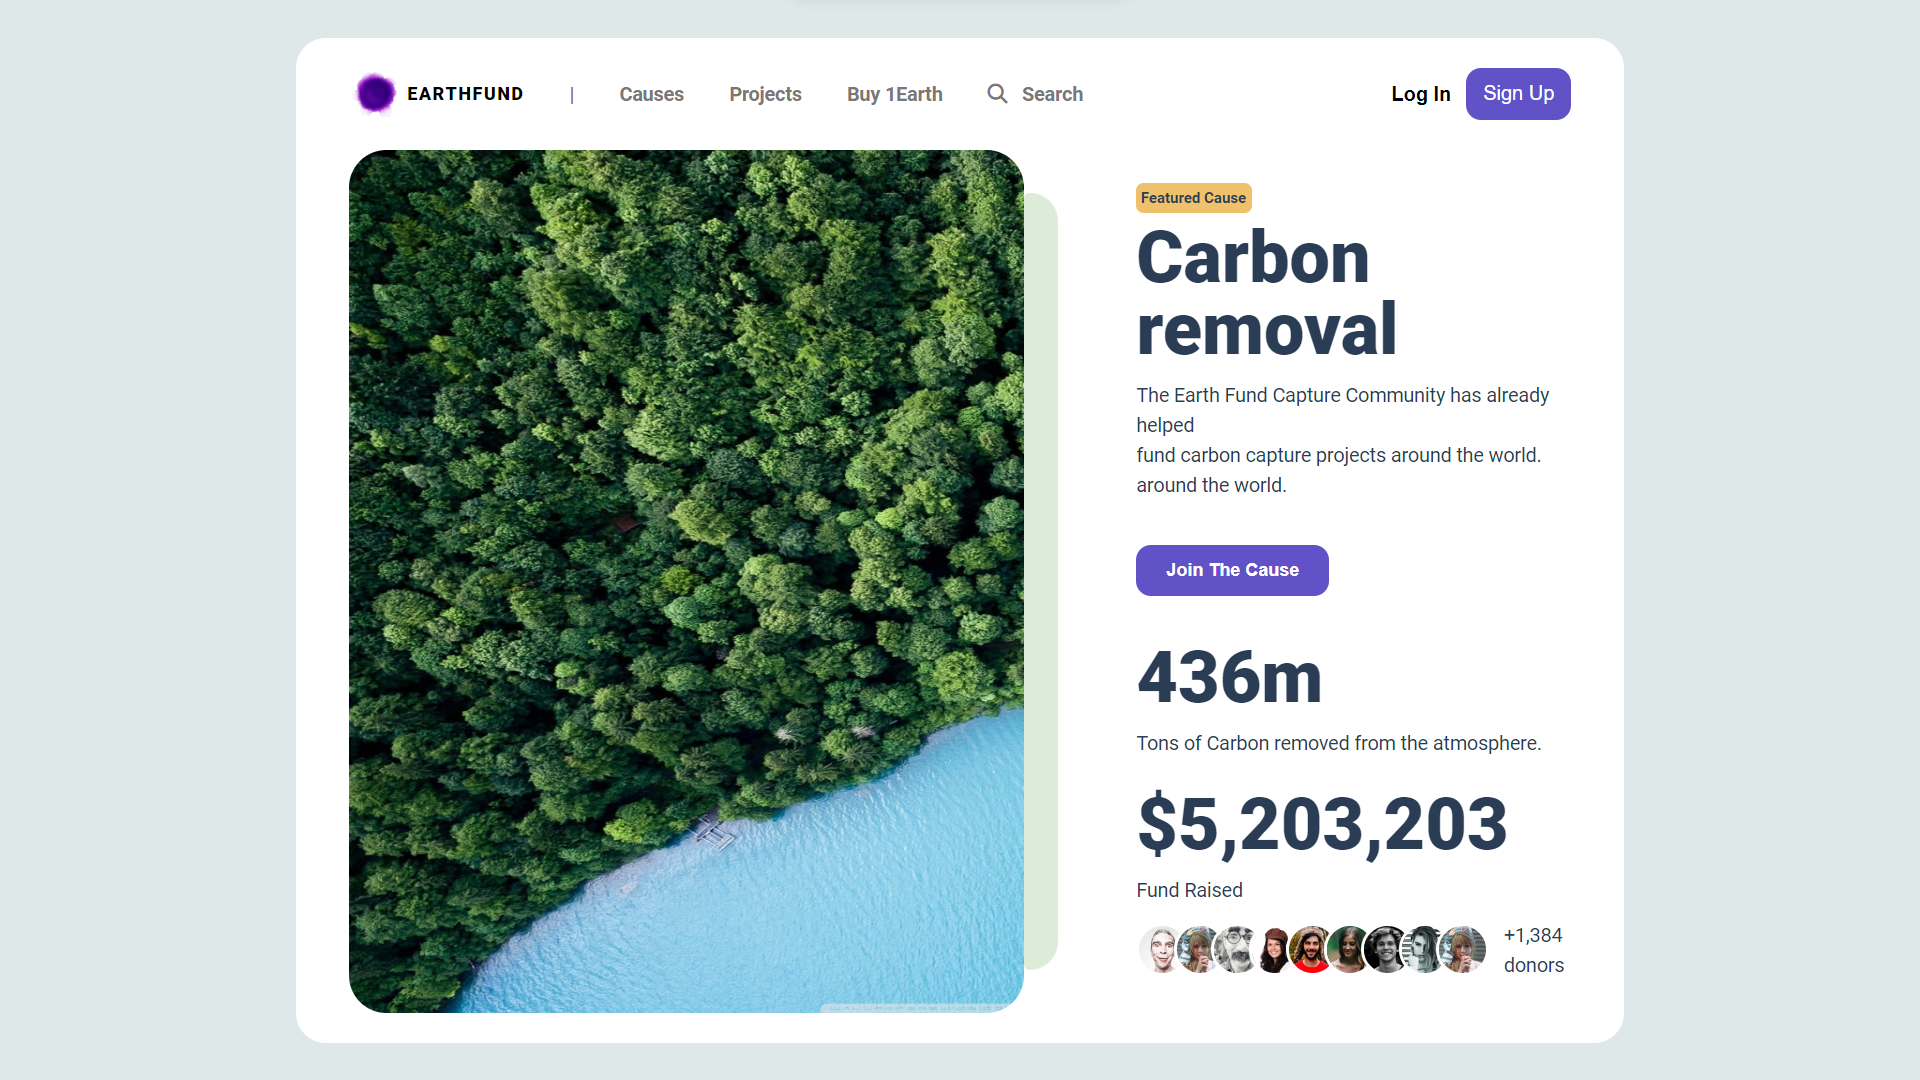The height and width of the screenshot is (1080, 1920).
Task: Click bearded donor avatar in fur hat
Action: point(1312,950)
